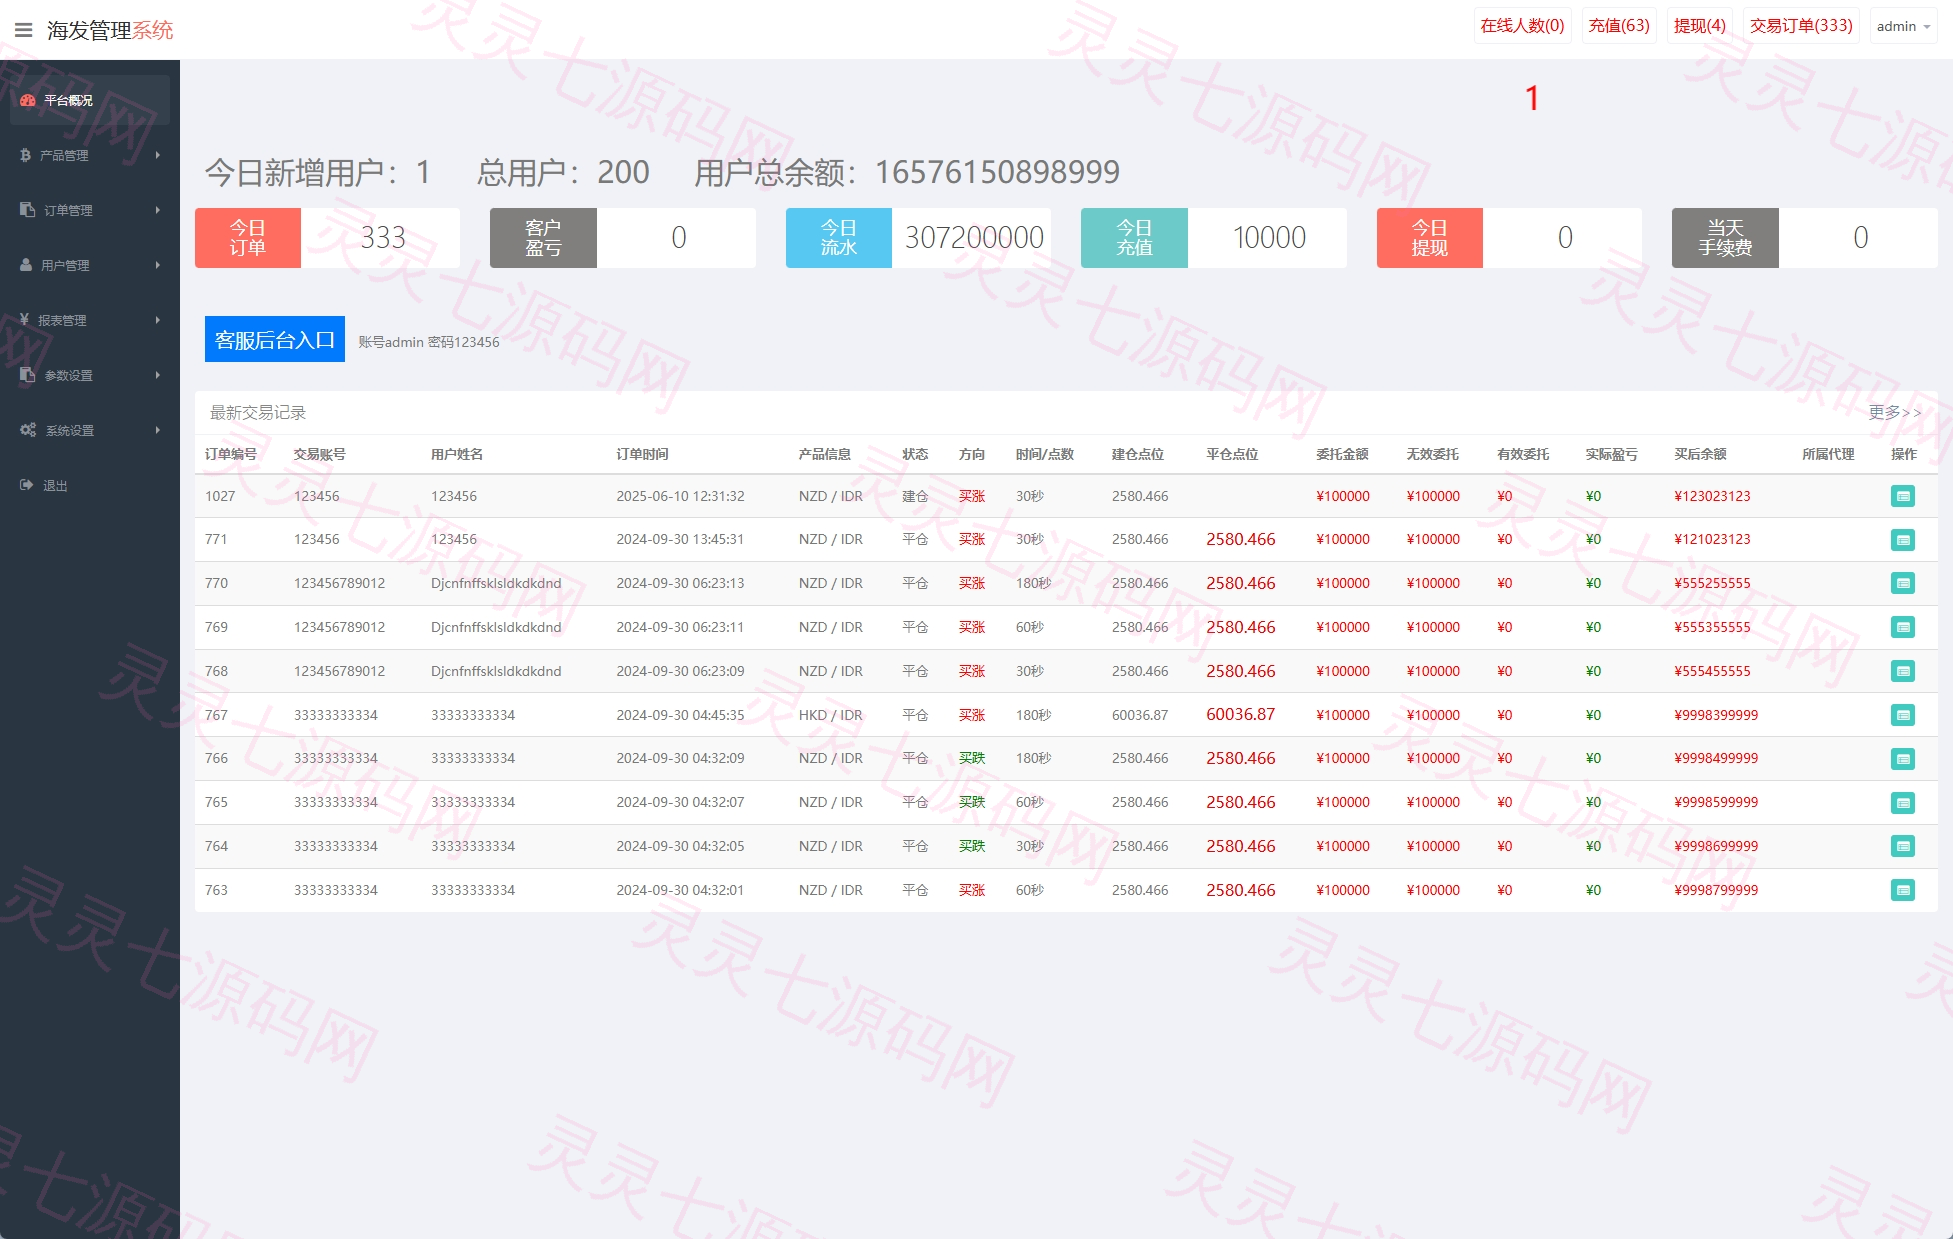
Task: Select 参数设置 menu label
Action: point(68,376)
